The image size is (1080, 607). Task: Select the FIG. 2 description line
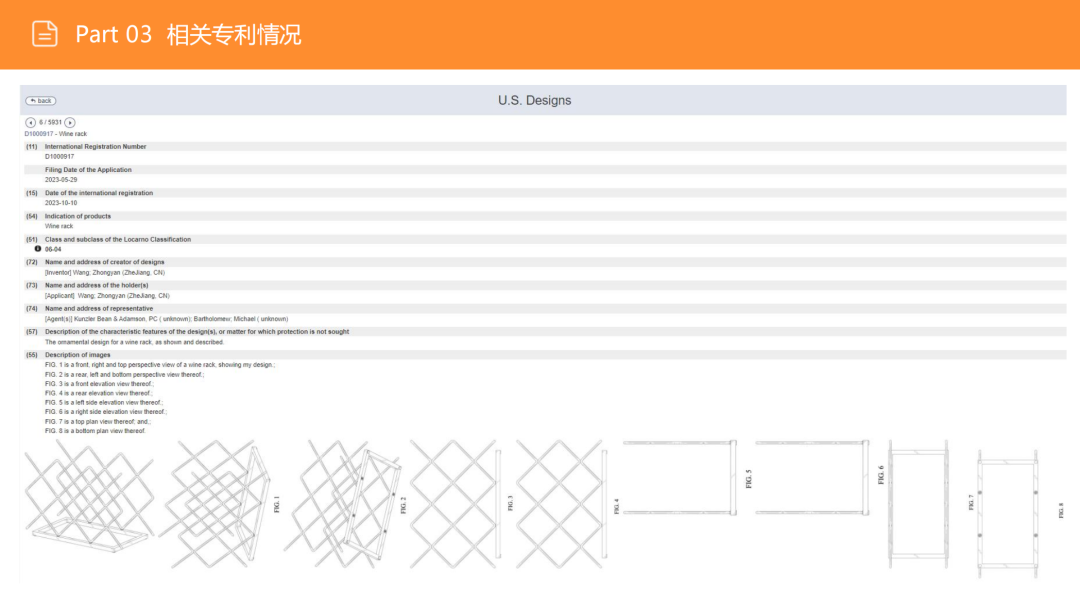click(x=125, y=375)
